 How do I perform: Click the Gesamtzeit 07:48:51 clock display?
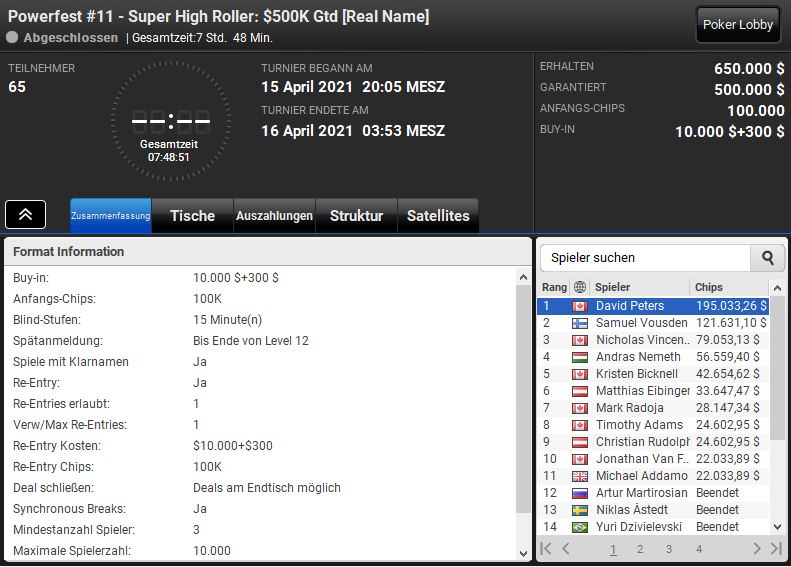(169, 151)
